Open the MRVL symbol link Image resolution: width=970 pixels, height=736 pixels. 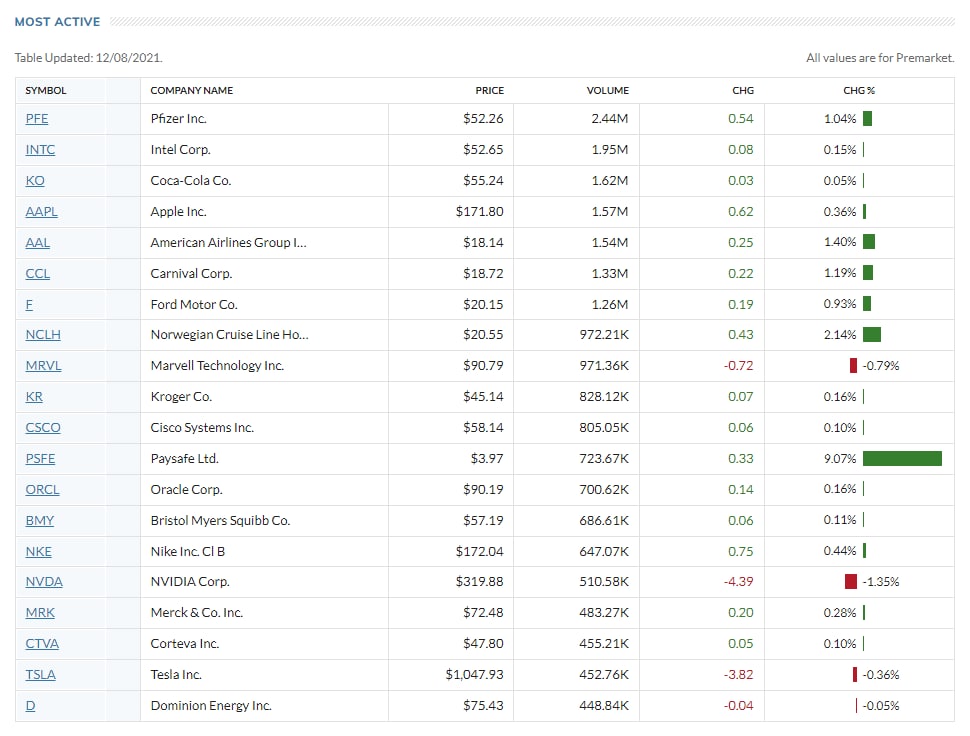tap(43, 366)
